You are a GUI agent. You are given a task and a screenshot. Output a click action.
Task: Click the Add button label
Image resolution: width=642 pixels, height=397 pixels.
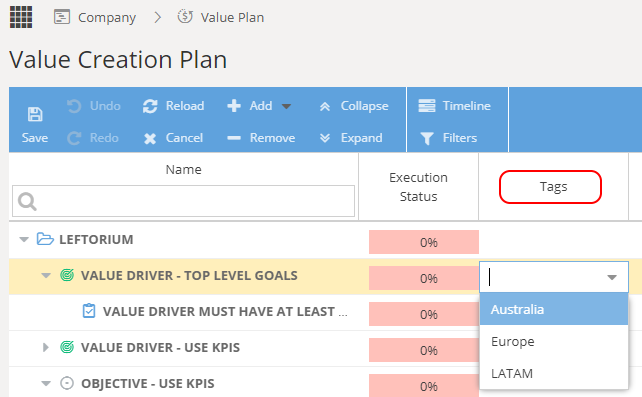pos(261,106)
